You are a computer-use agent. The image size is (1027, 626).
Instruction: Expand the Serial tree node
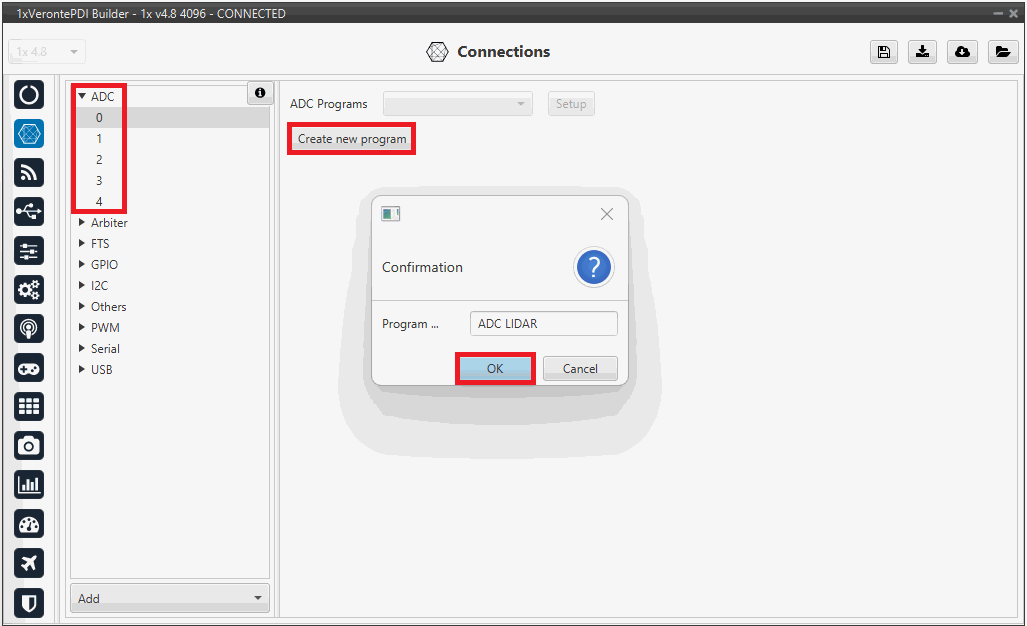point(82,349)
